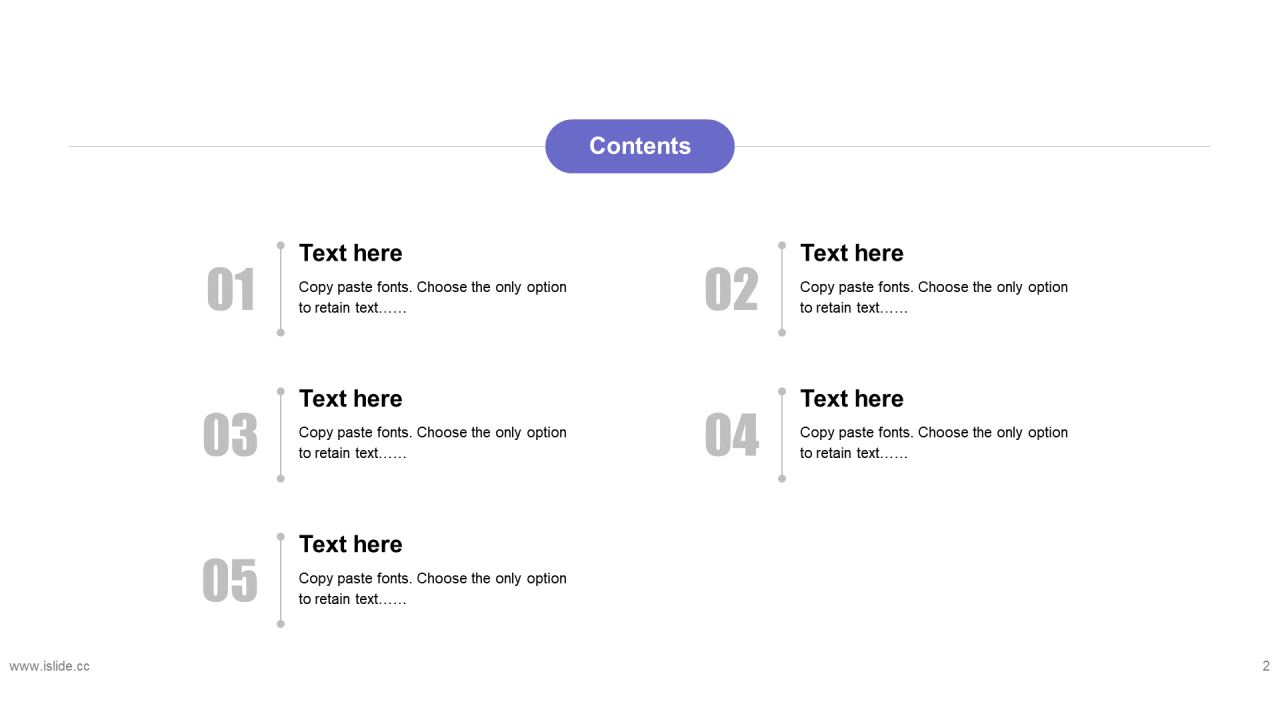Select the vertical divider line next to 04
Image resolution: width=1280 pixels, height=720 pixels.
point(782,435)
